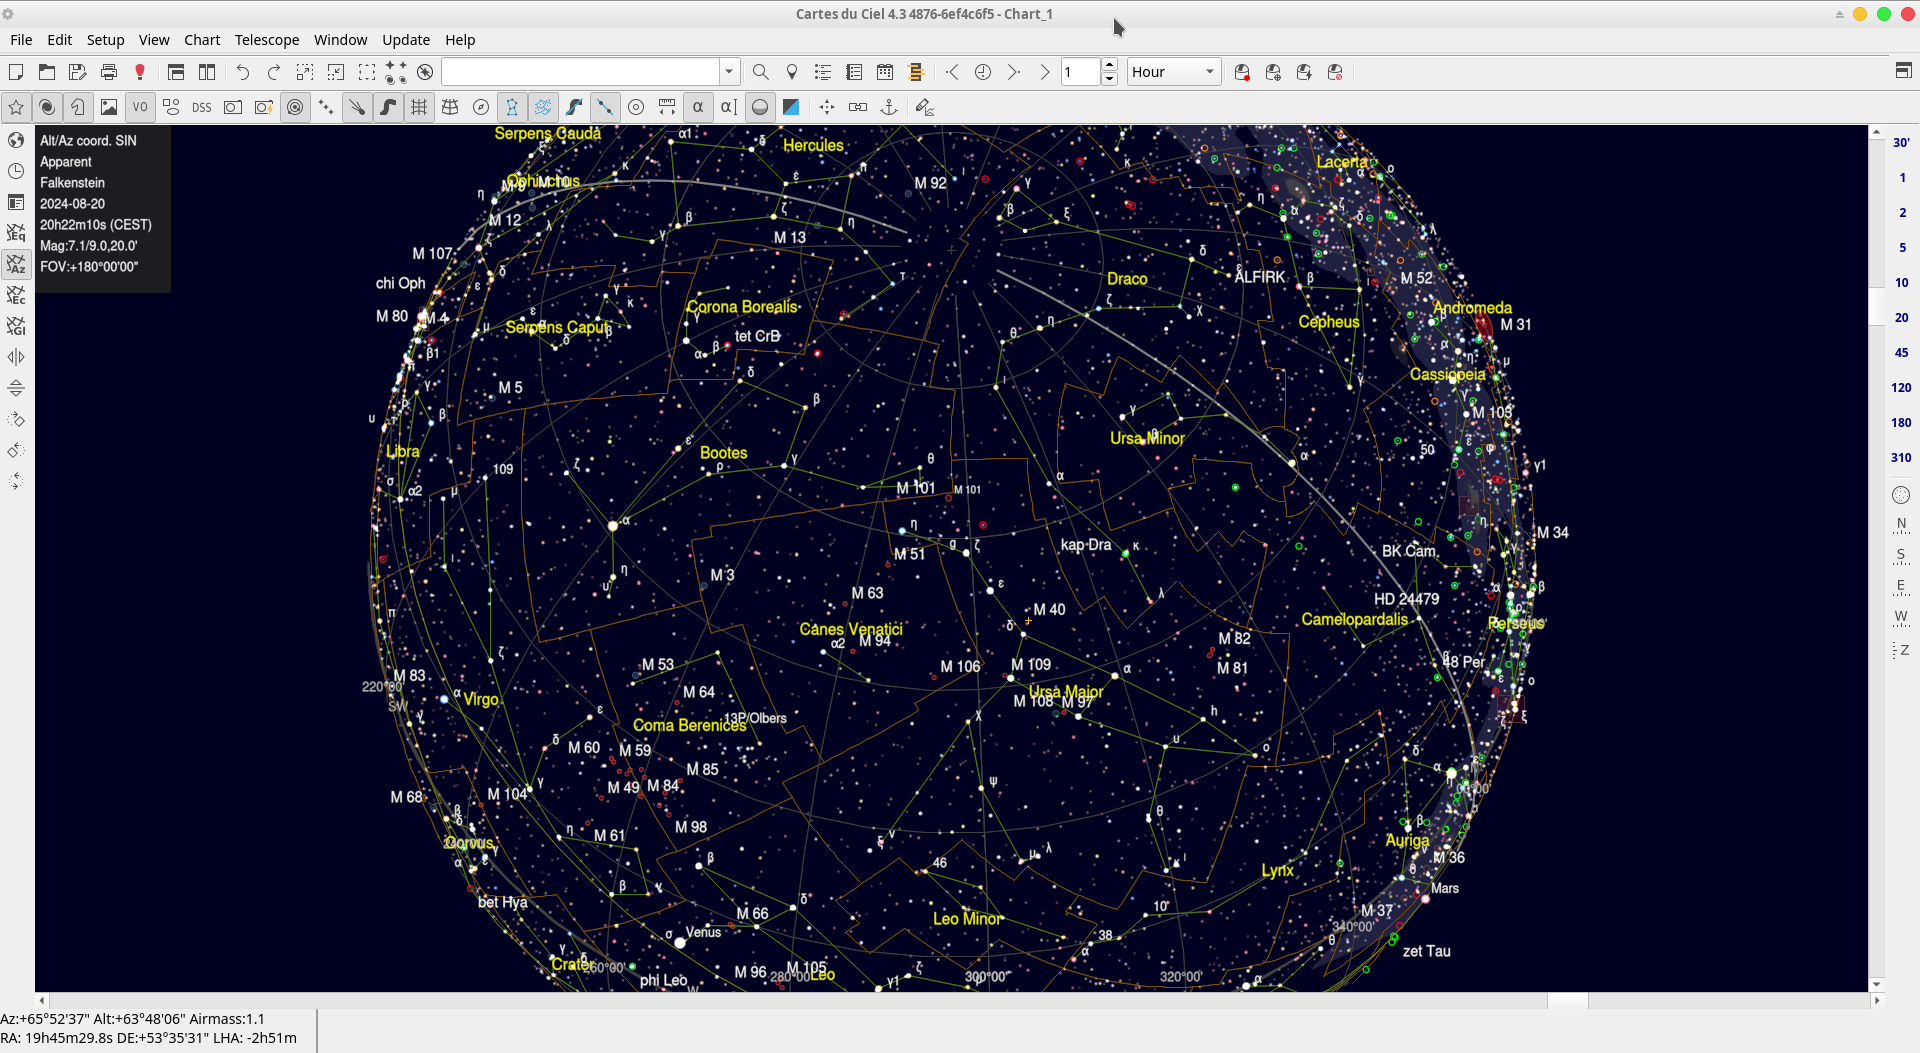Click the Tile windows vertically icon

click(x=207, y=72)
